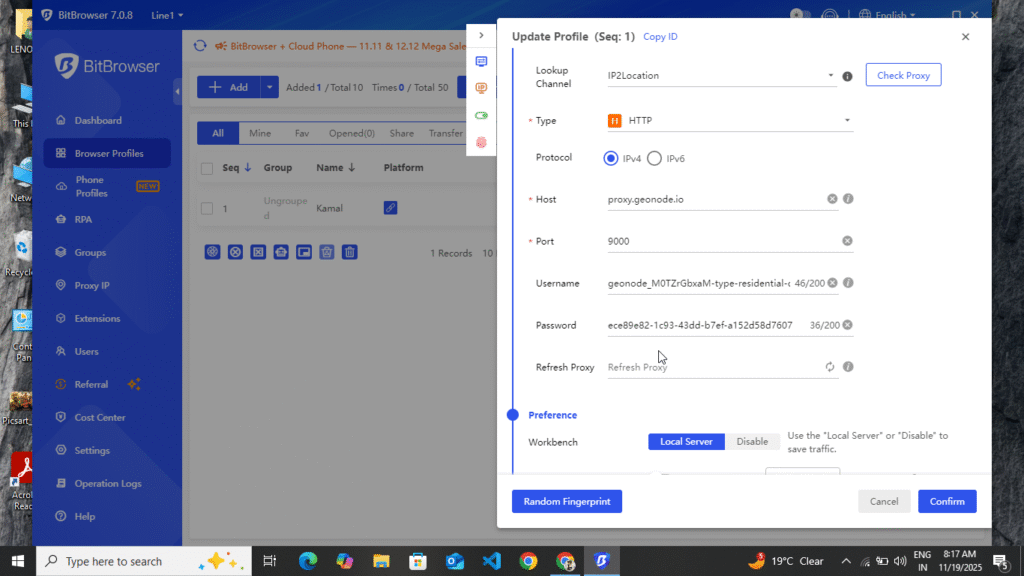
Task: Click the Check Proxy button
Action: click(x=902, y=74)
